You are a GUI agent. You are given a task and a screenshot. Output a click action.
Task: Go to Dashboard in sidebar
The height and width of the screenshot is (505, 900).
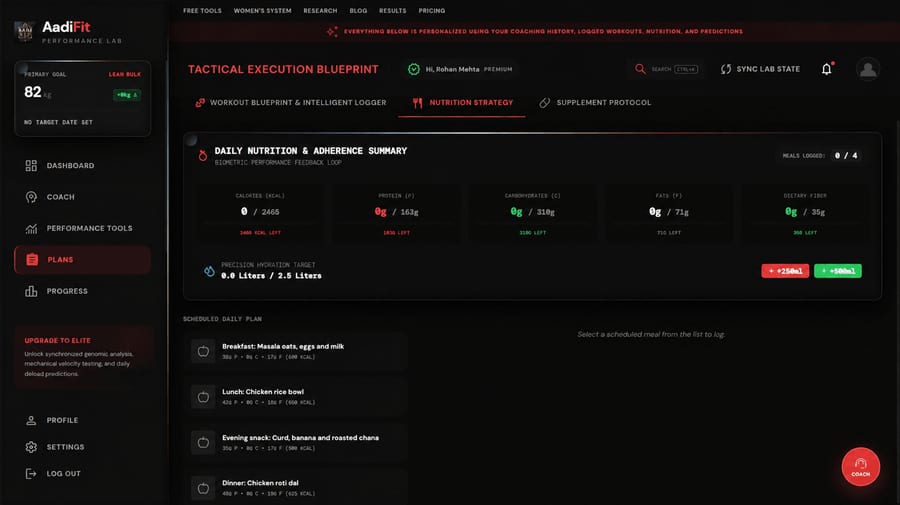click(71, 166)
